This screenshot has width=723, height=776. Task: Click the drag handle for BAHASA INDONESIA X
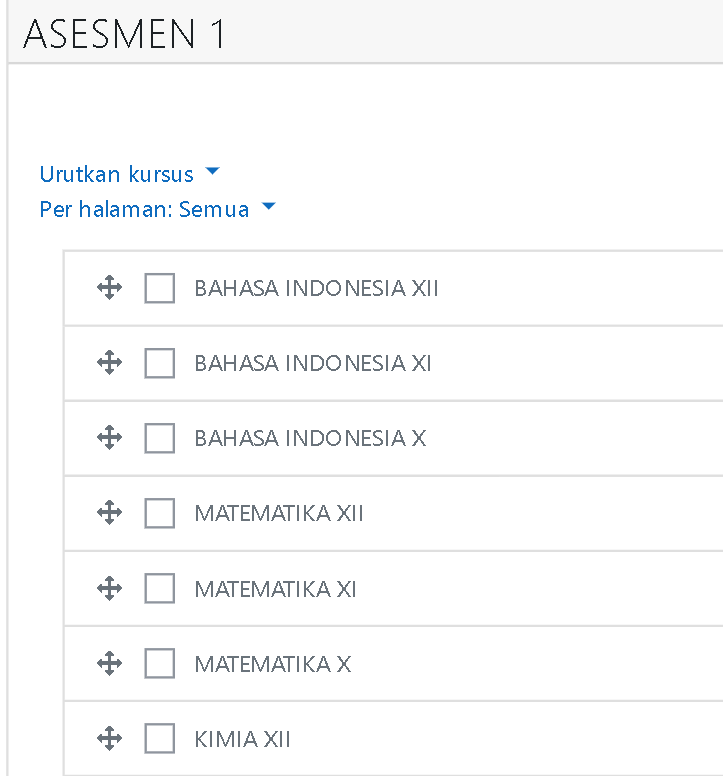point(109,438)
